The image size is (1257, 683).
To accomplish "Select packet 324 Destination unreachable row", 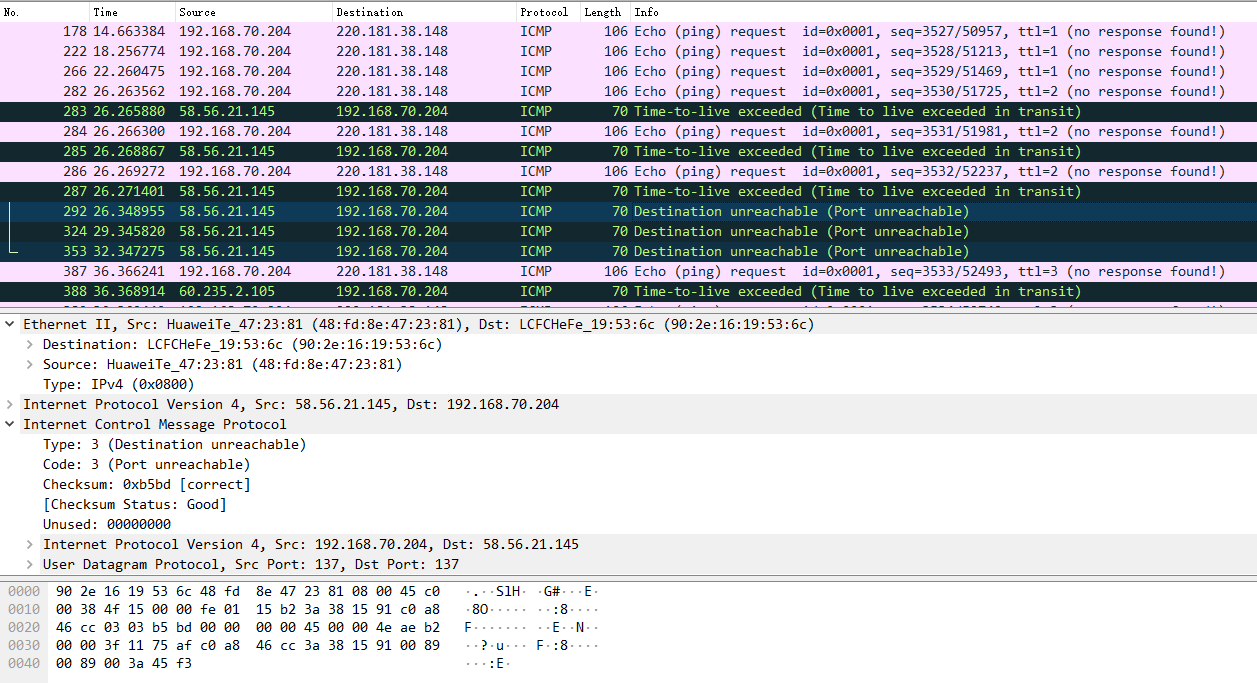I will [x=400, y=231].
